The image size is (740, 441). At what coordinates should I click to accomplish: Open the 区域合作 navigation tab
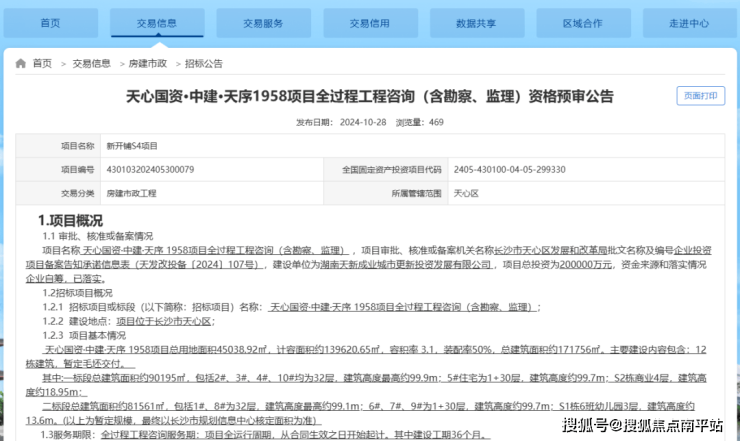point(582,22)
